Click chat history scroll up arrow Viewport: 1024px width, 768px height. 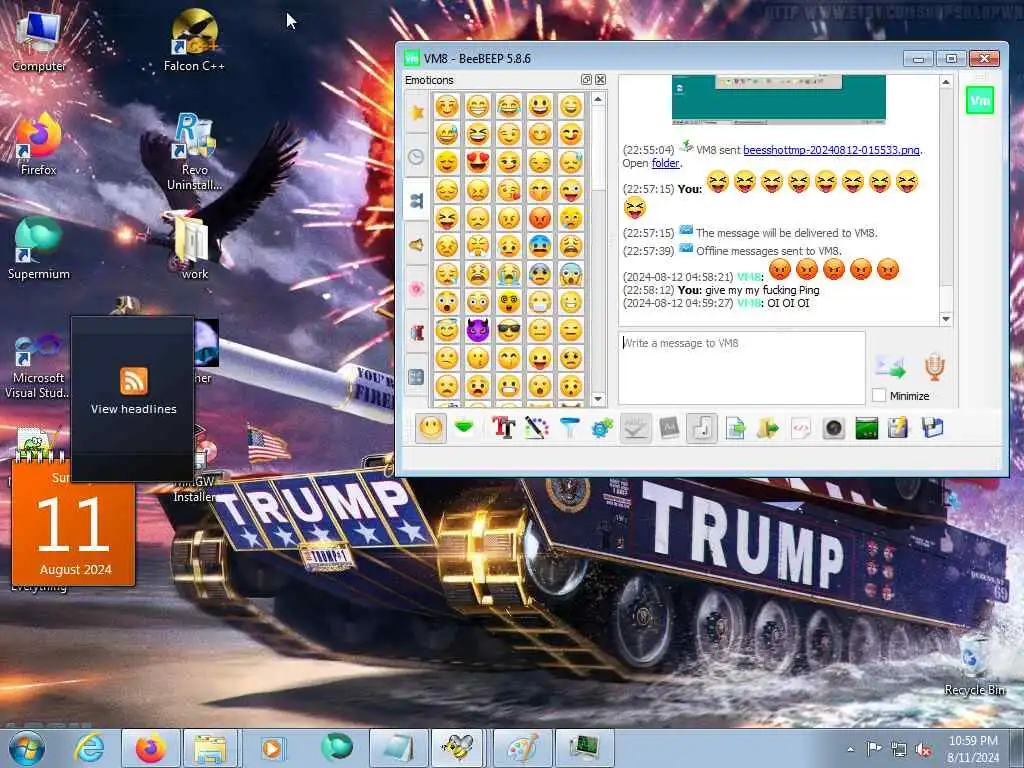pos(946,82)
